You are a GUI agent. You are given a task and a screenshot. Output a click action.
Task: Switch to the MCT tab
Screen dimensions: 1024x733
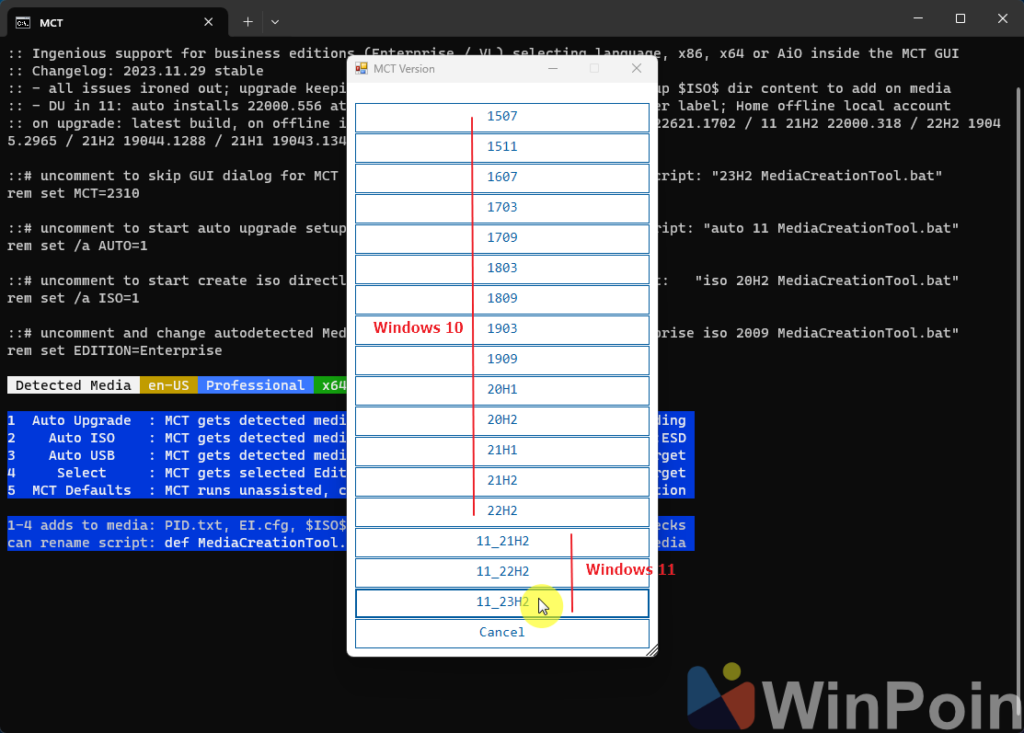pyautogui.click(x=100, y=21)
